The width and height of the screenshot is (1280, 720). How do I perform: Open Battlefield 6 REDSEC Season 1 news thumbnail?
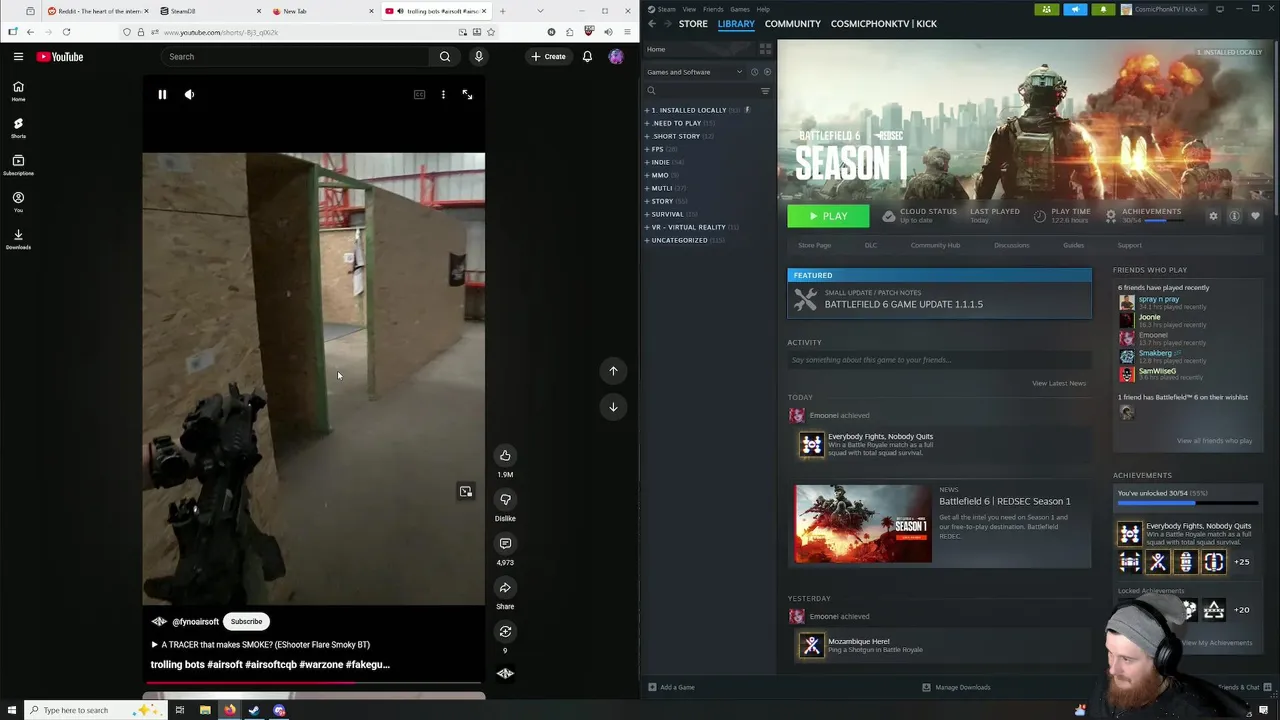click(863, 524)
